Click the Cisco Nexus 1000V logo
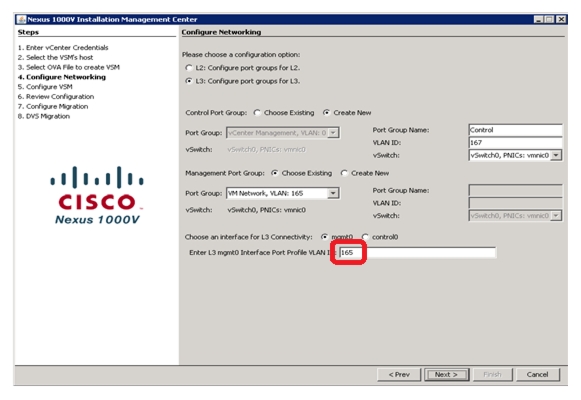The height and width of the screenshot is (400, 581). [x=97, y=195]
